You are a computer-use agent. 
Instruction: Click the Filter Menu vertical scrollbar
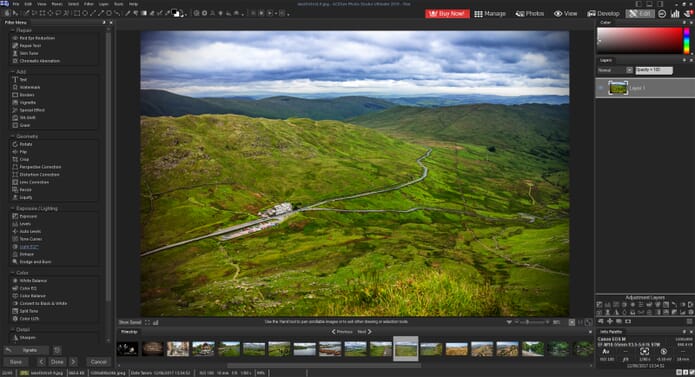click(x=108, y=166)
